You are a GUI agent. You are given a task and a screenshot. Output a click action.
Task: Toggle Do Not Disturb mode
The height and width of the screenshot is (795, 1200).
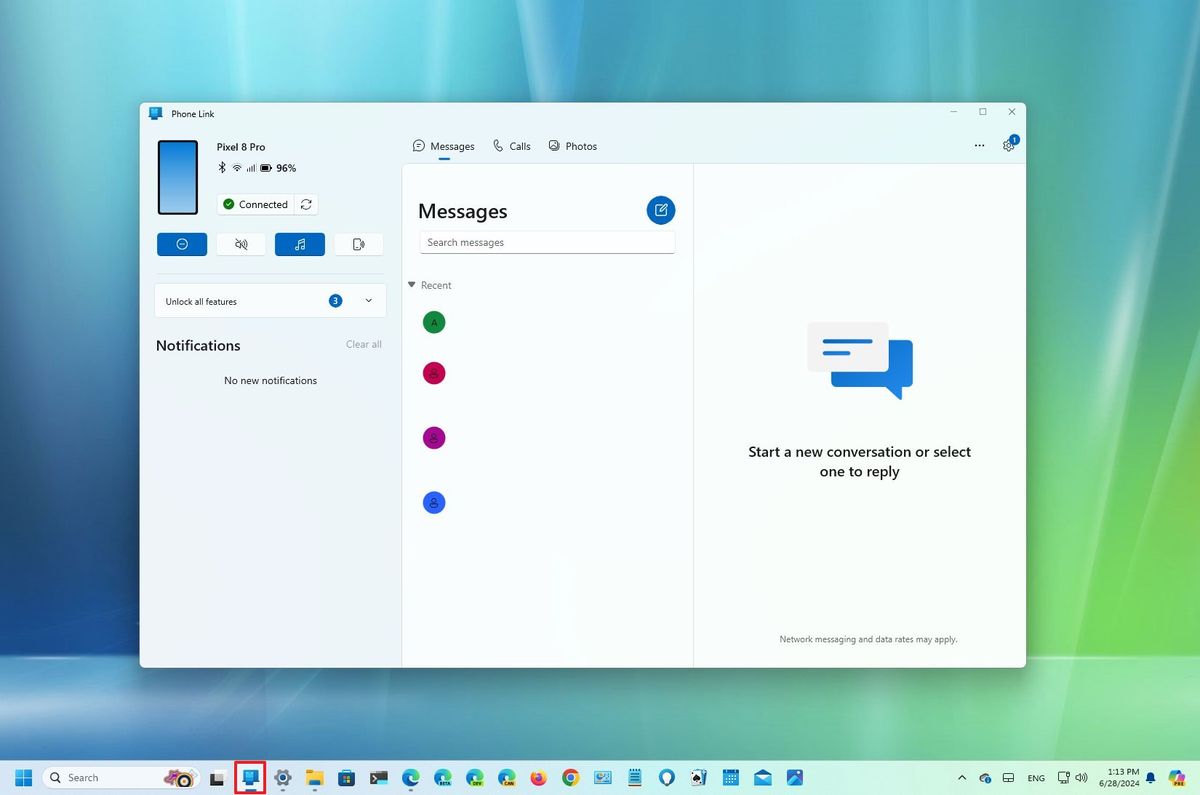tap(181, 244)
